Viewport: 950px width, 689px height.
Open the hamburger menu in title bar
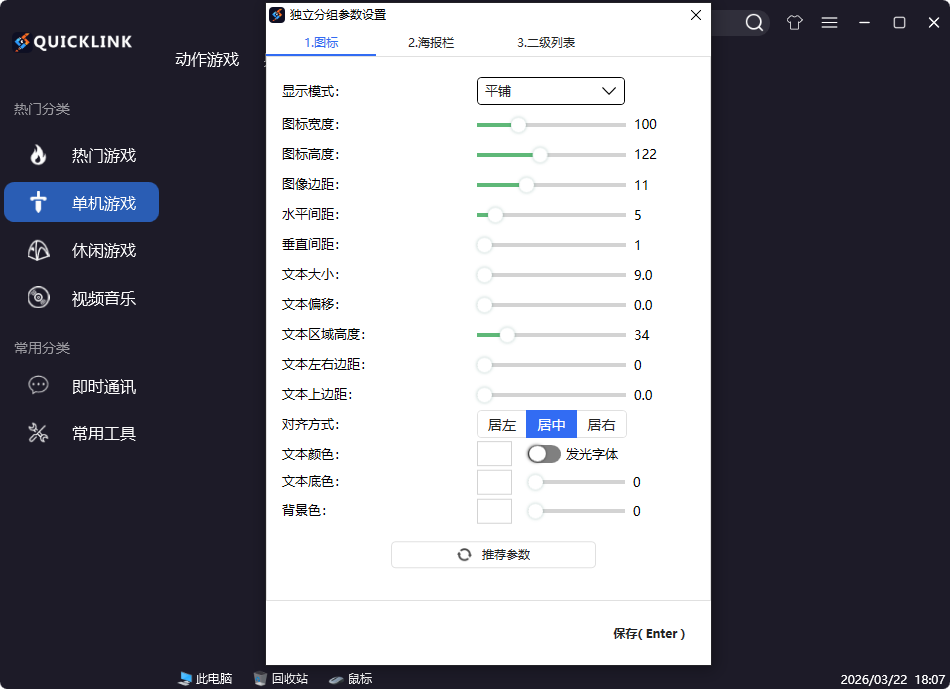click(829, 22)
